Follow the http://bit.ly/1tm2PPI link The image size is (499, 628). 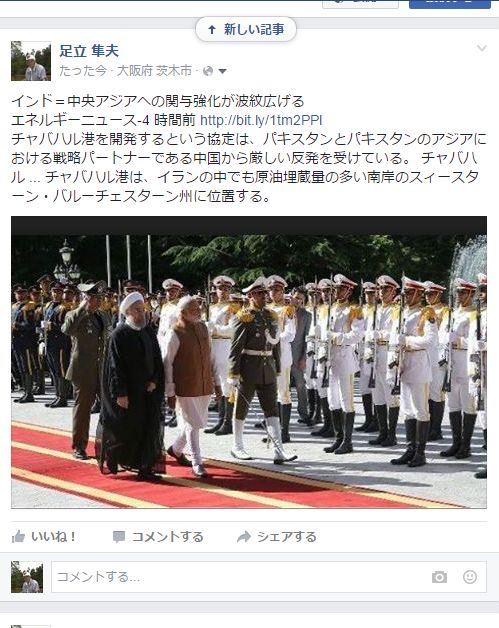261,120
